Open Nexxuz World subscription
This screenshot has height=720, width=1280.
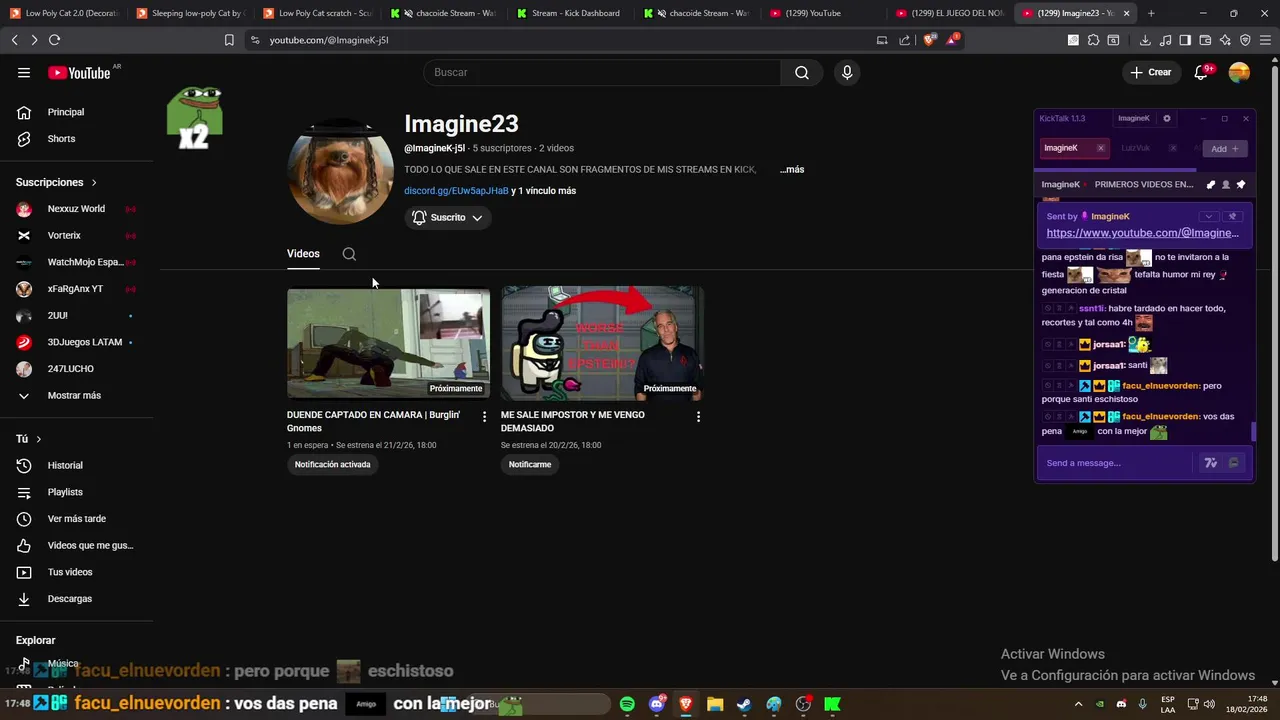pyautogui.click(x=76, y=209)
